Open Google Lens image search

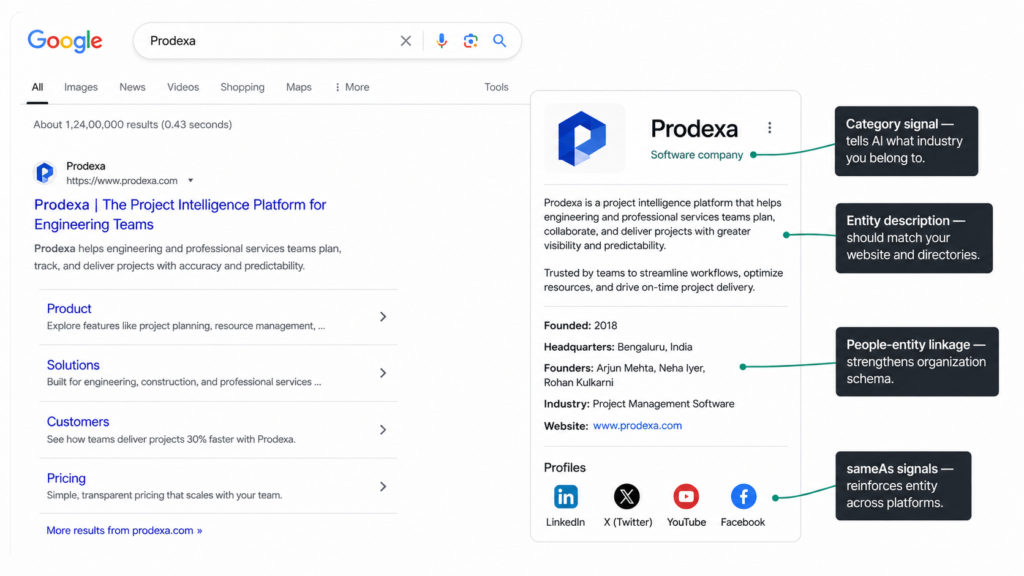tap(470, 41)
